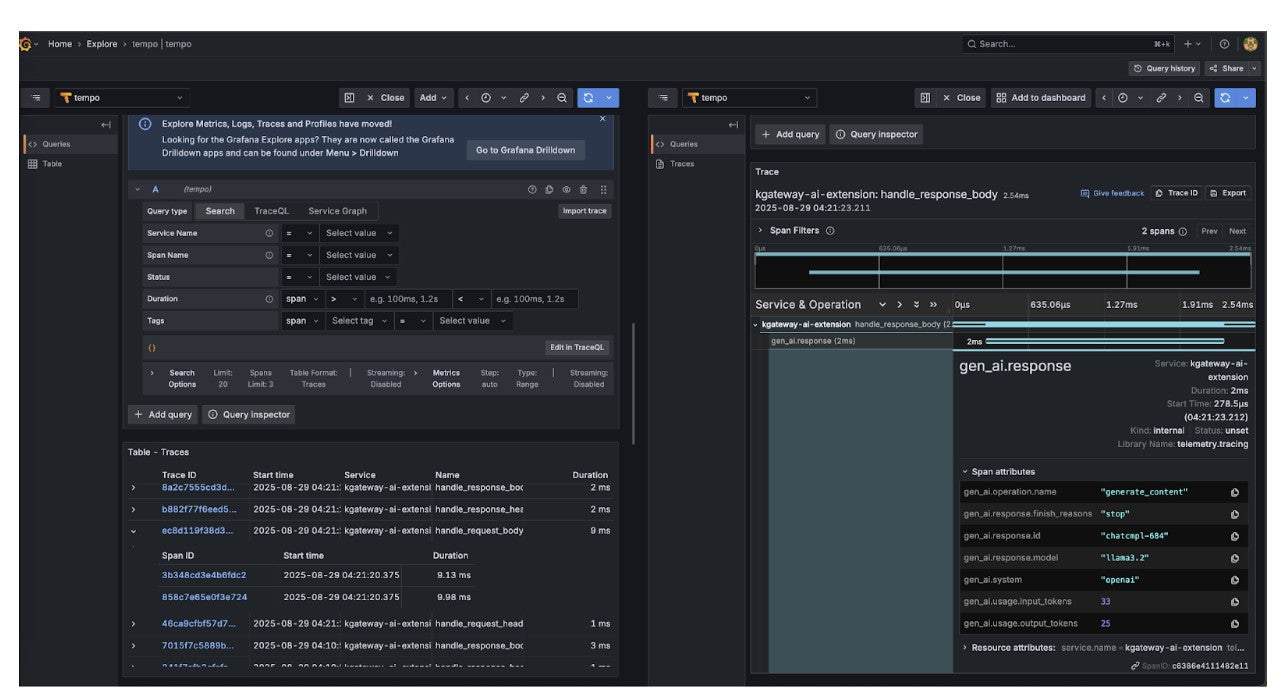Switch query type to TraceQL tab

tap(271, 211)
